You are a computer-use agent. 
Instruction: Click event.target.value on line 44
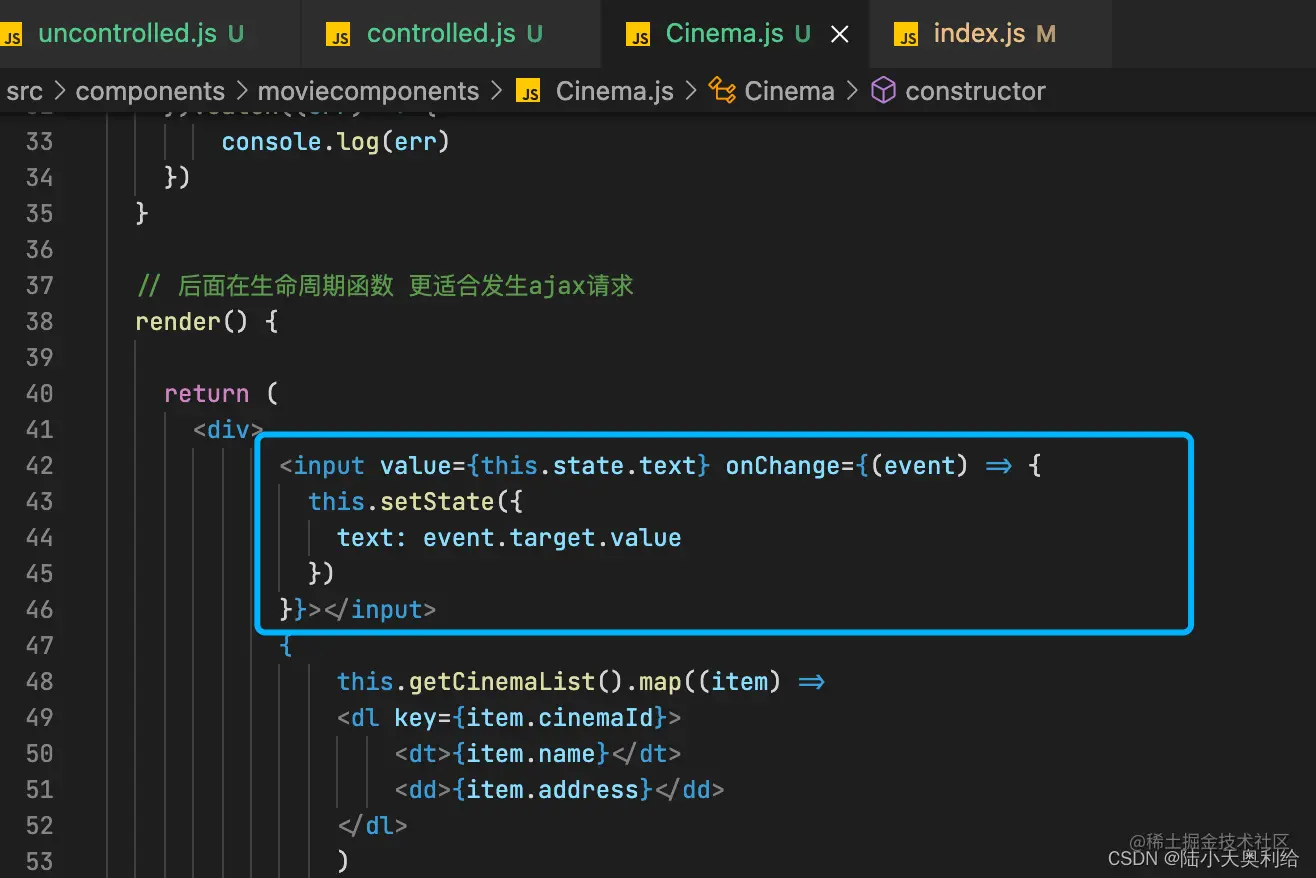[x=552, y=538]
